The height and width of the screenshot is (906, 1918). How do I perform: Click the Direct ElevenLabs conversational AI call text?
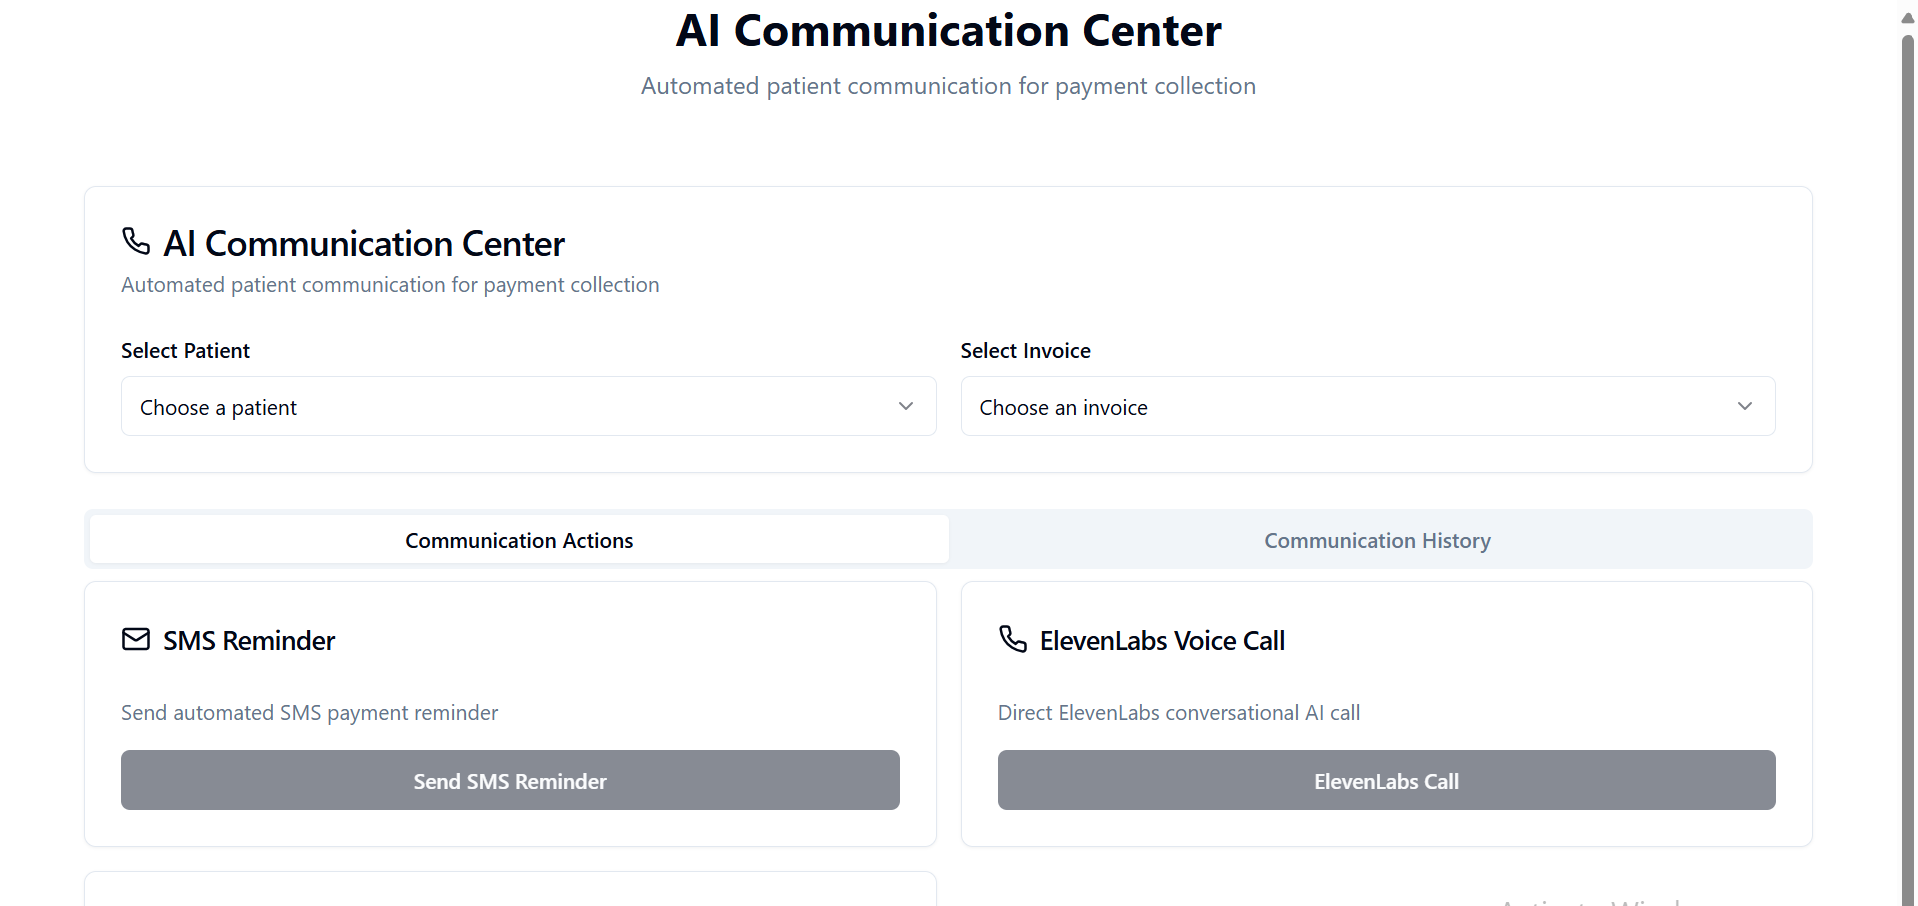click(1179, 713)
